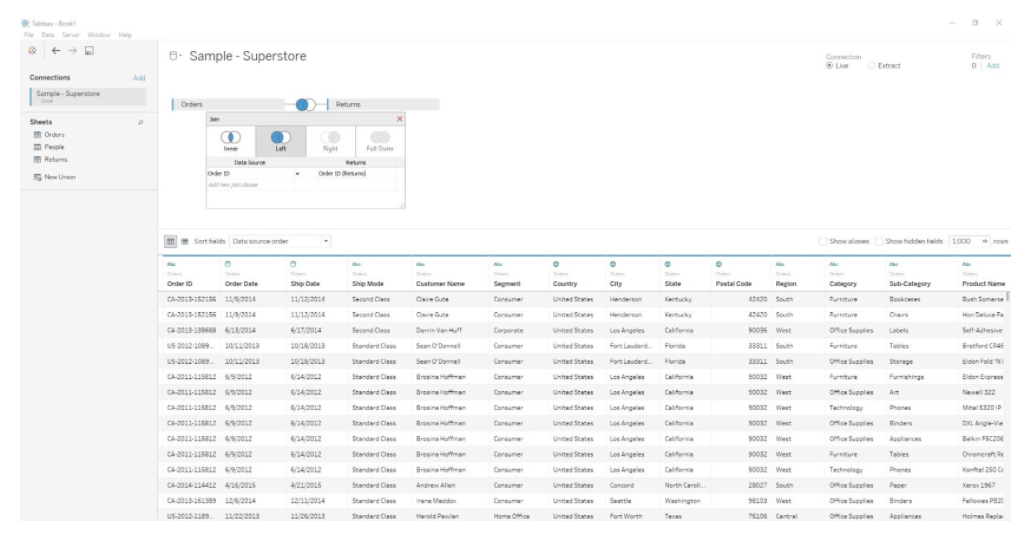Image resolution: width=1024 pixels, height=541 pixels.
Task: Select the People sheet table icon
Action: (x=37, y=147)
